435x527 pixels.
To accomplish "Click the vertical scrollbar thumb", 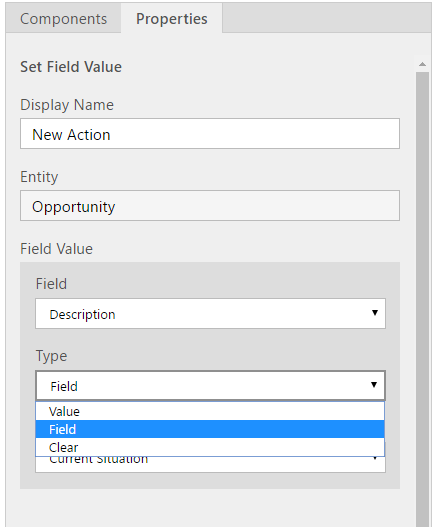I will [423, 299].
